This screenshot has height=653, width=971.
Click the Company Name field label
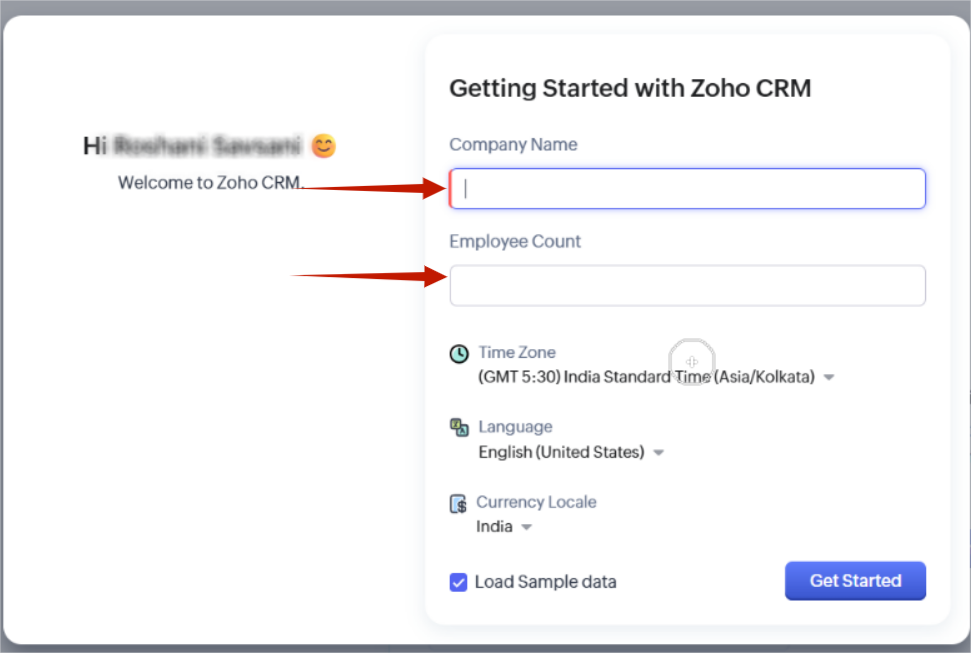point(513,144)
